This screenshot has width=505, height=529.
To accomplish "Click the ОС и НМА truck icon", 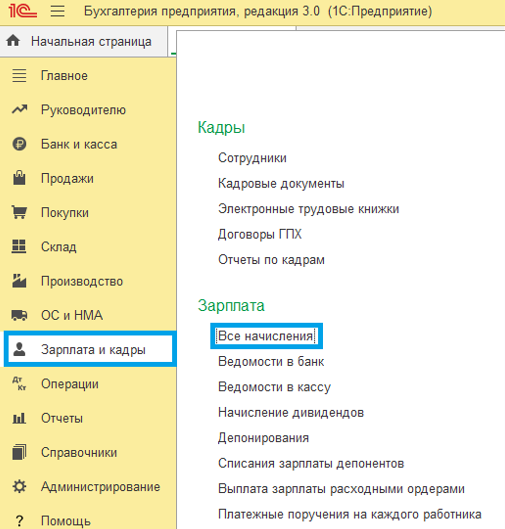I will pyautogui.click(x=19, y=315).
